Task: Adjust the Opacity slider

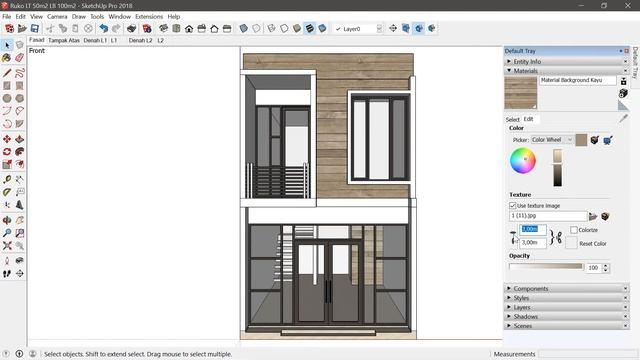Action: coord(546,267)
